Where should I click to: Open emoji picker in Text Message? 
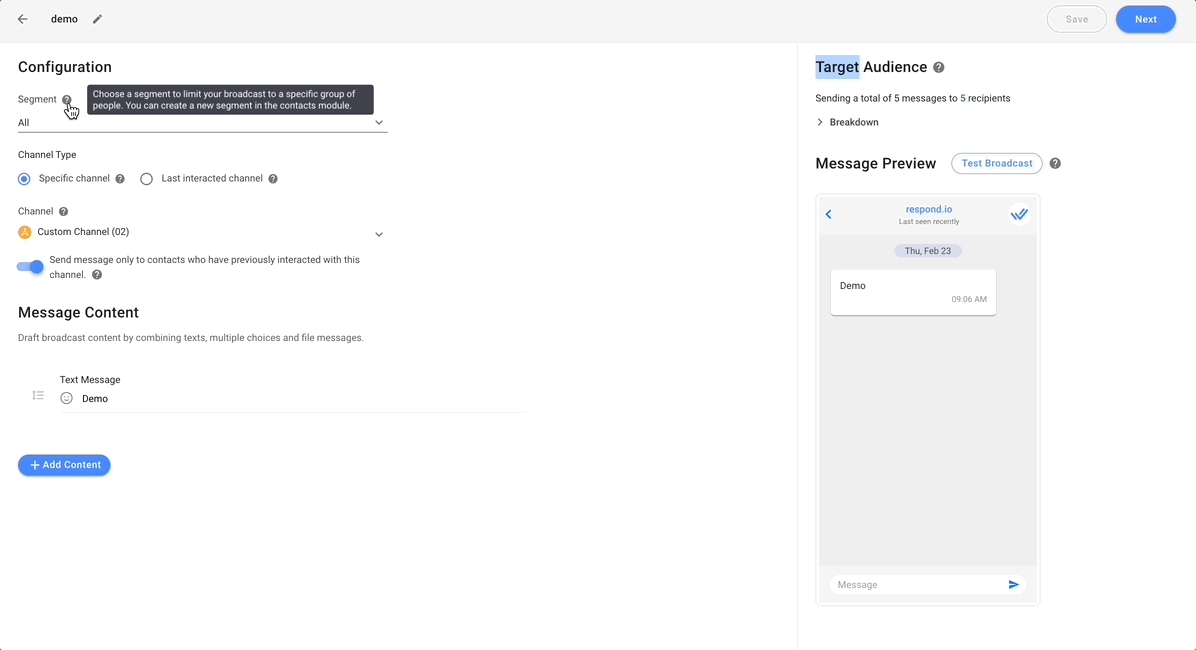point(67,398)
